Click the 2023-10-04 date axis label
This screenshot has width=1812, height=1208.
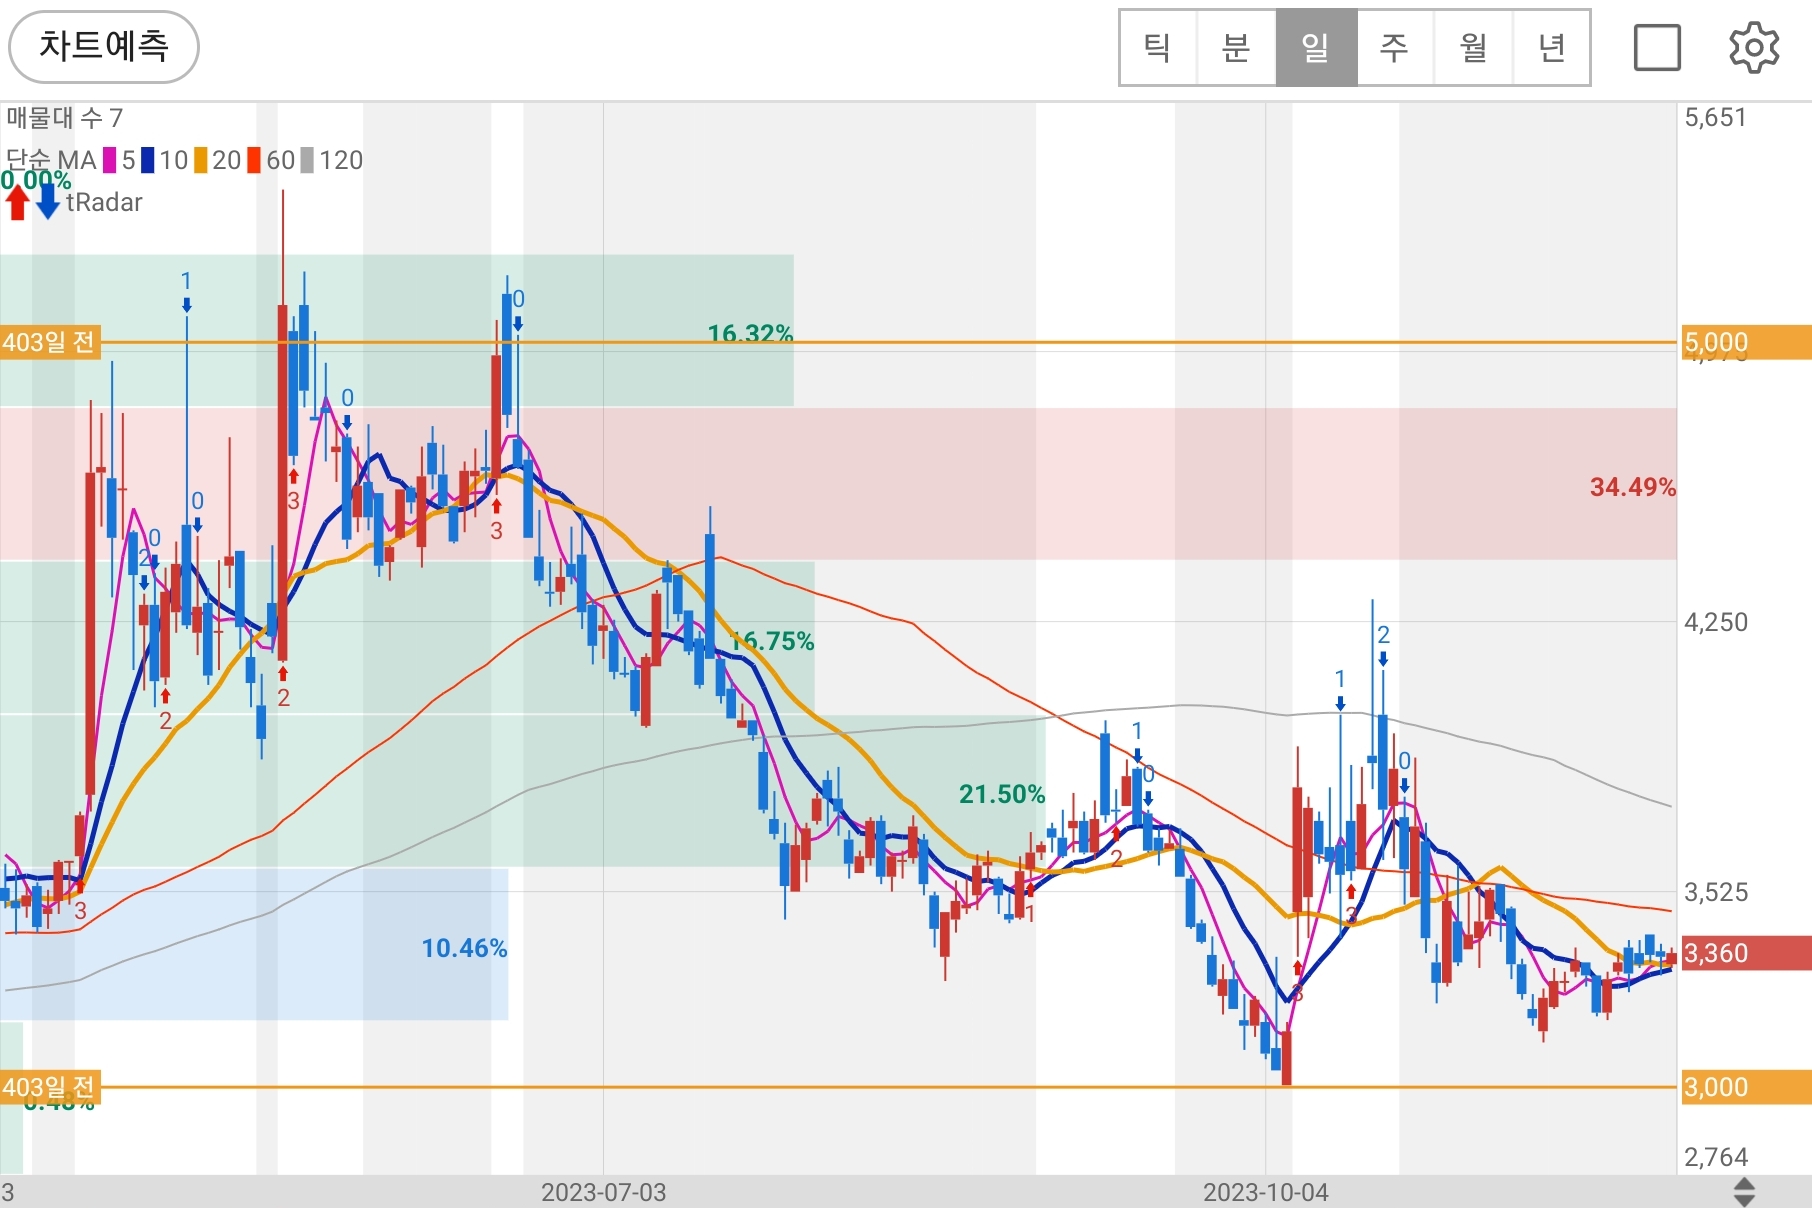(x=1266, y=1192)
